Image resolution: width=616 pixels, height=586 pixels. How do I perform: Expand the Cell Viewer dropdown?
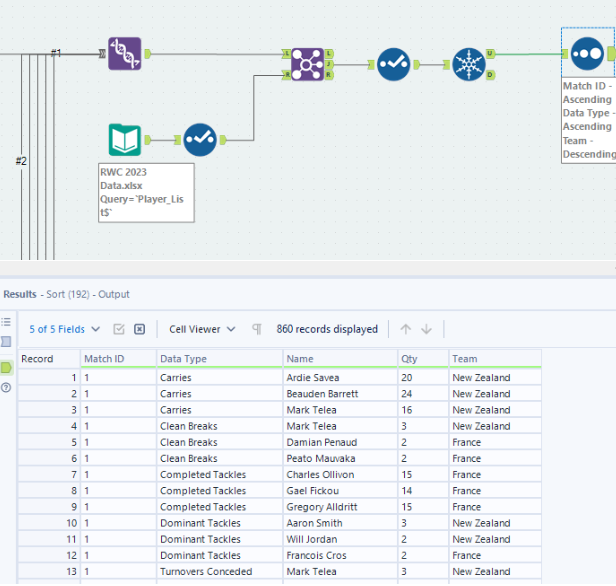pos(202,329)
